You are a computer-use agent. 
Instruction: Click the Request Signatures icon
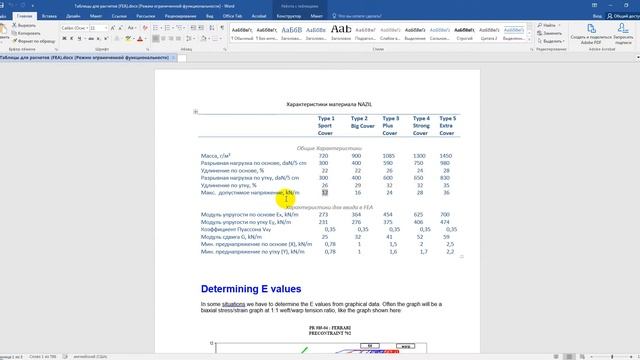623,33
